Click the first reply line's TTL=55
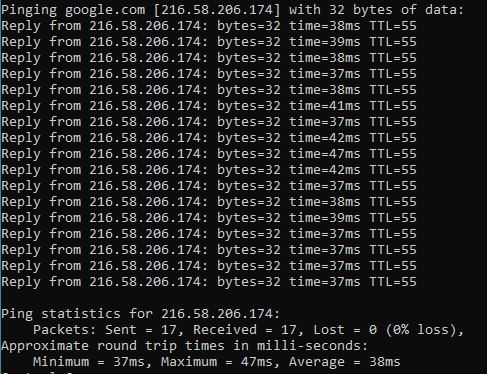The height and width of the screenshot is (374, 487). tap(393, 26)
